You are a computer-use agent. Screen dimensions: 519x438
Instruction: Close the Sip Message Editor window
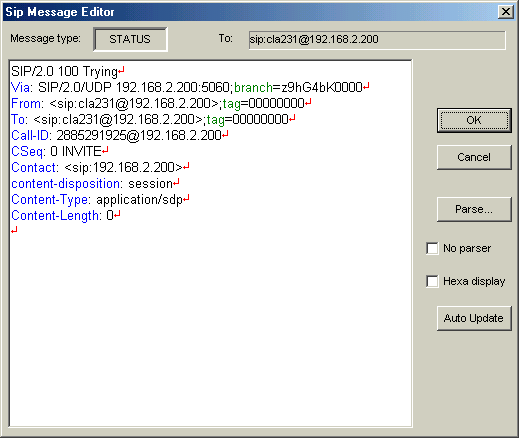(506, 12)
